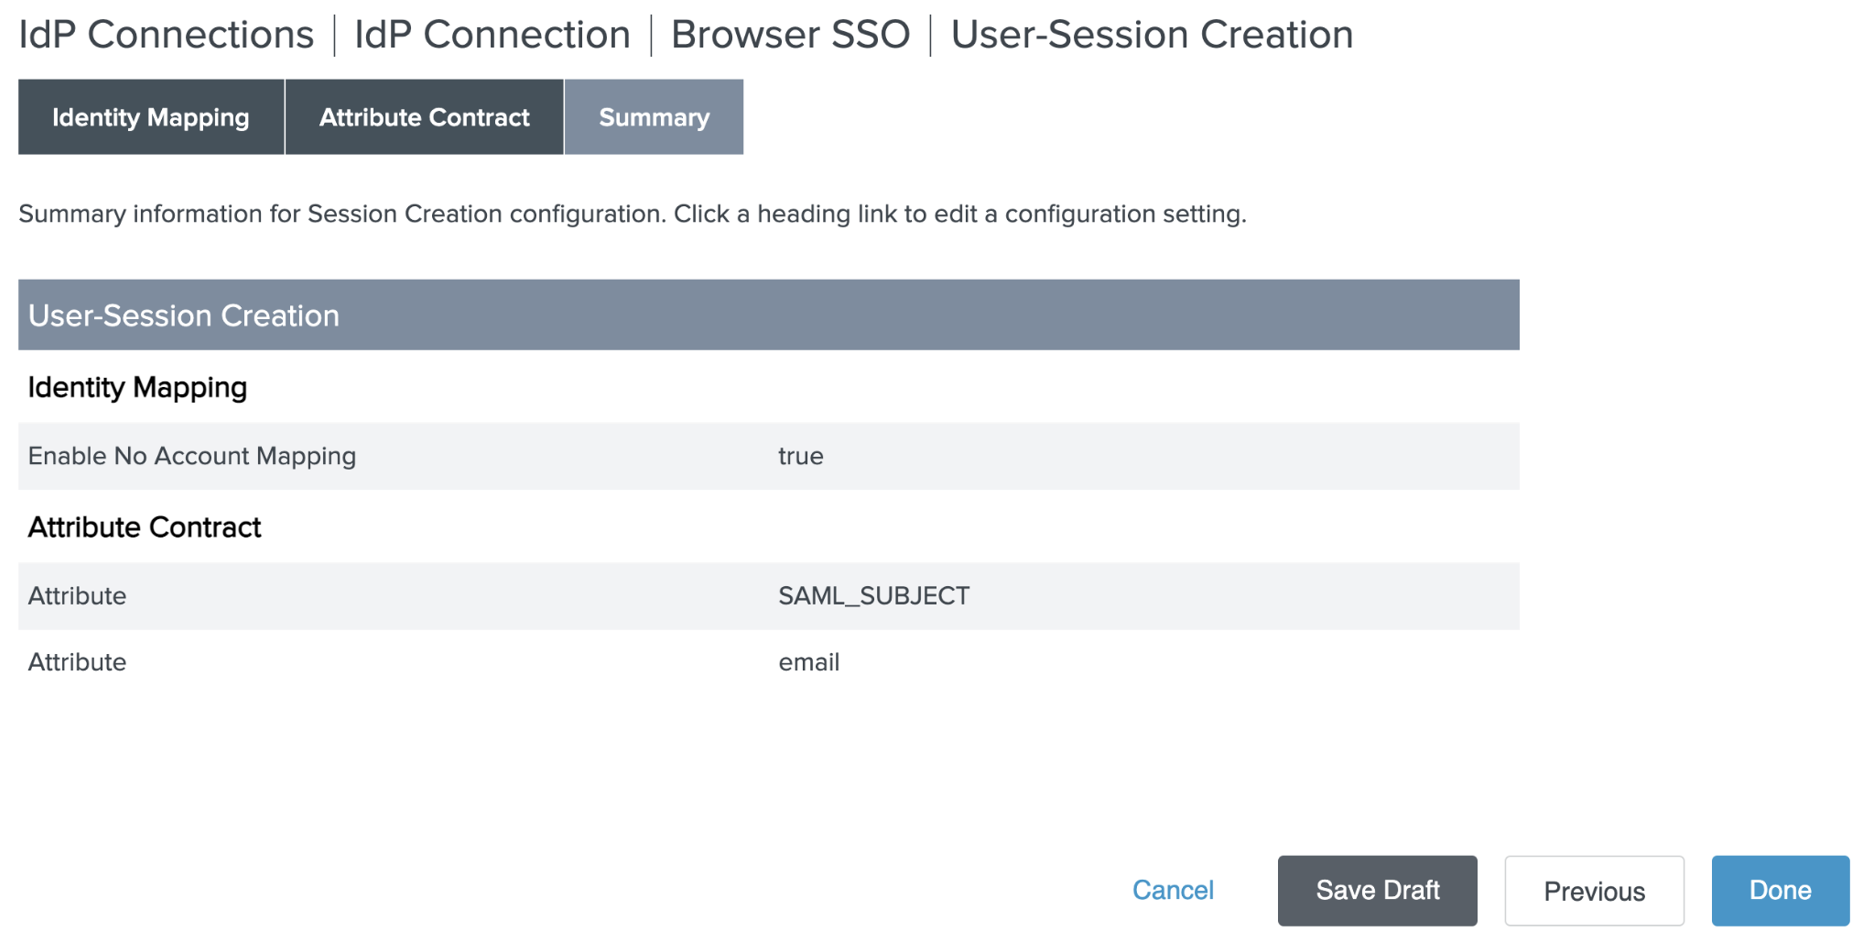
Task: Switch to the Identity Mapping tab
Action: pyautogui.click(x=151, y=117)
